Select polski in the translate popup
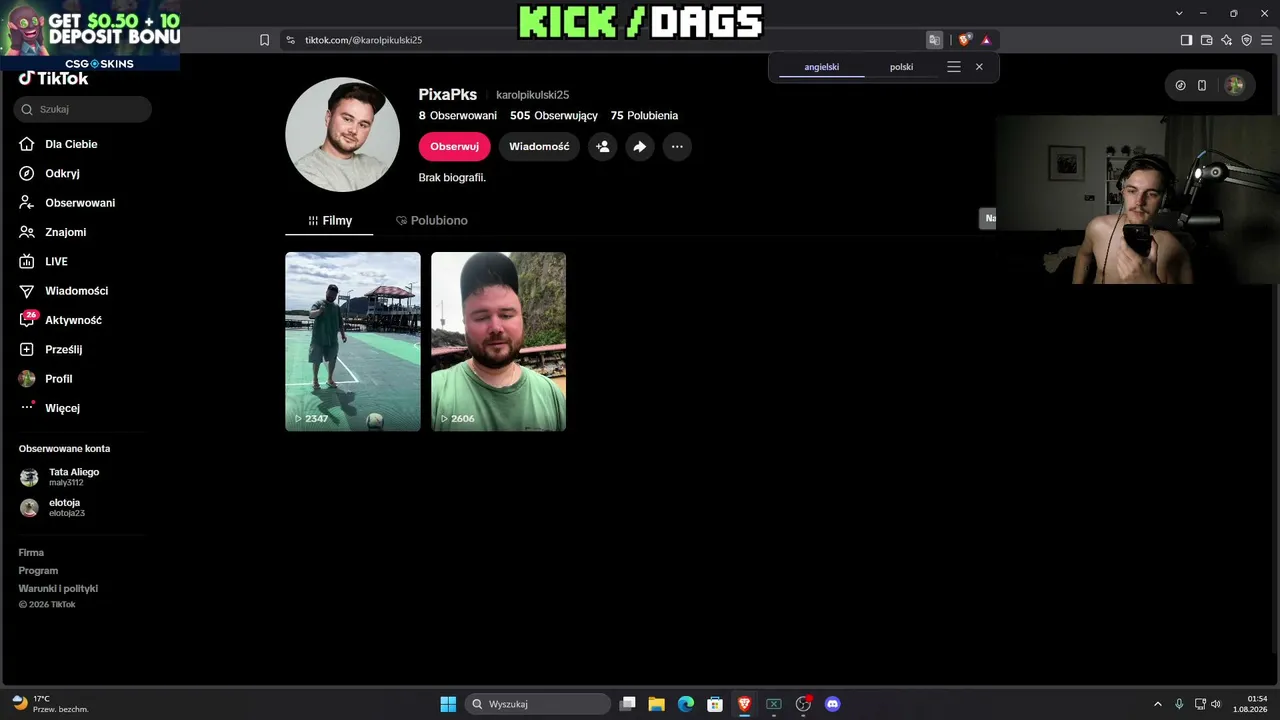The height and width of the screenshot is (720, 1280). 901,67
